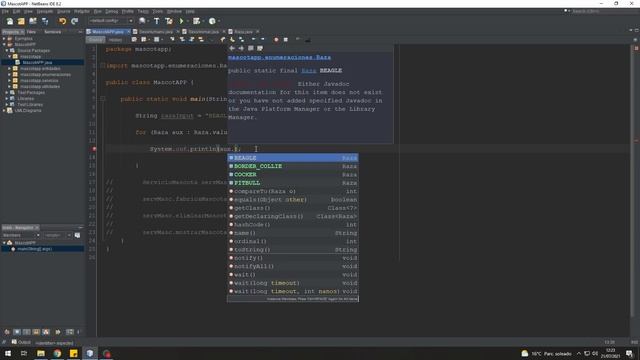640x360 pixels.
Task: Switch editor to Source view
Action: [96, 40]
